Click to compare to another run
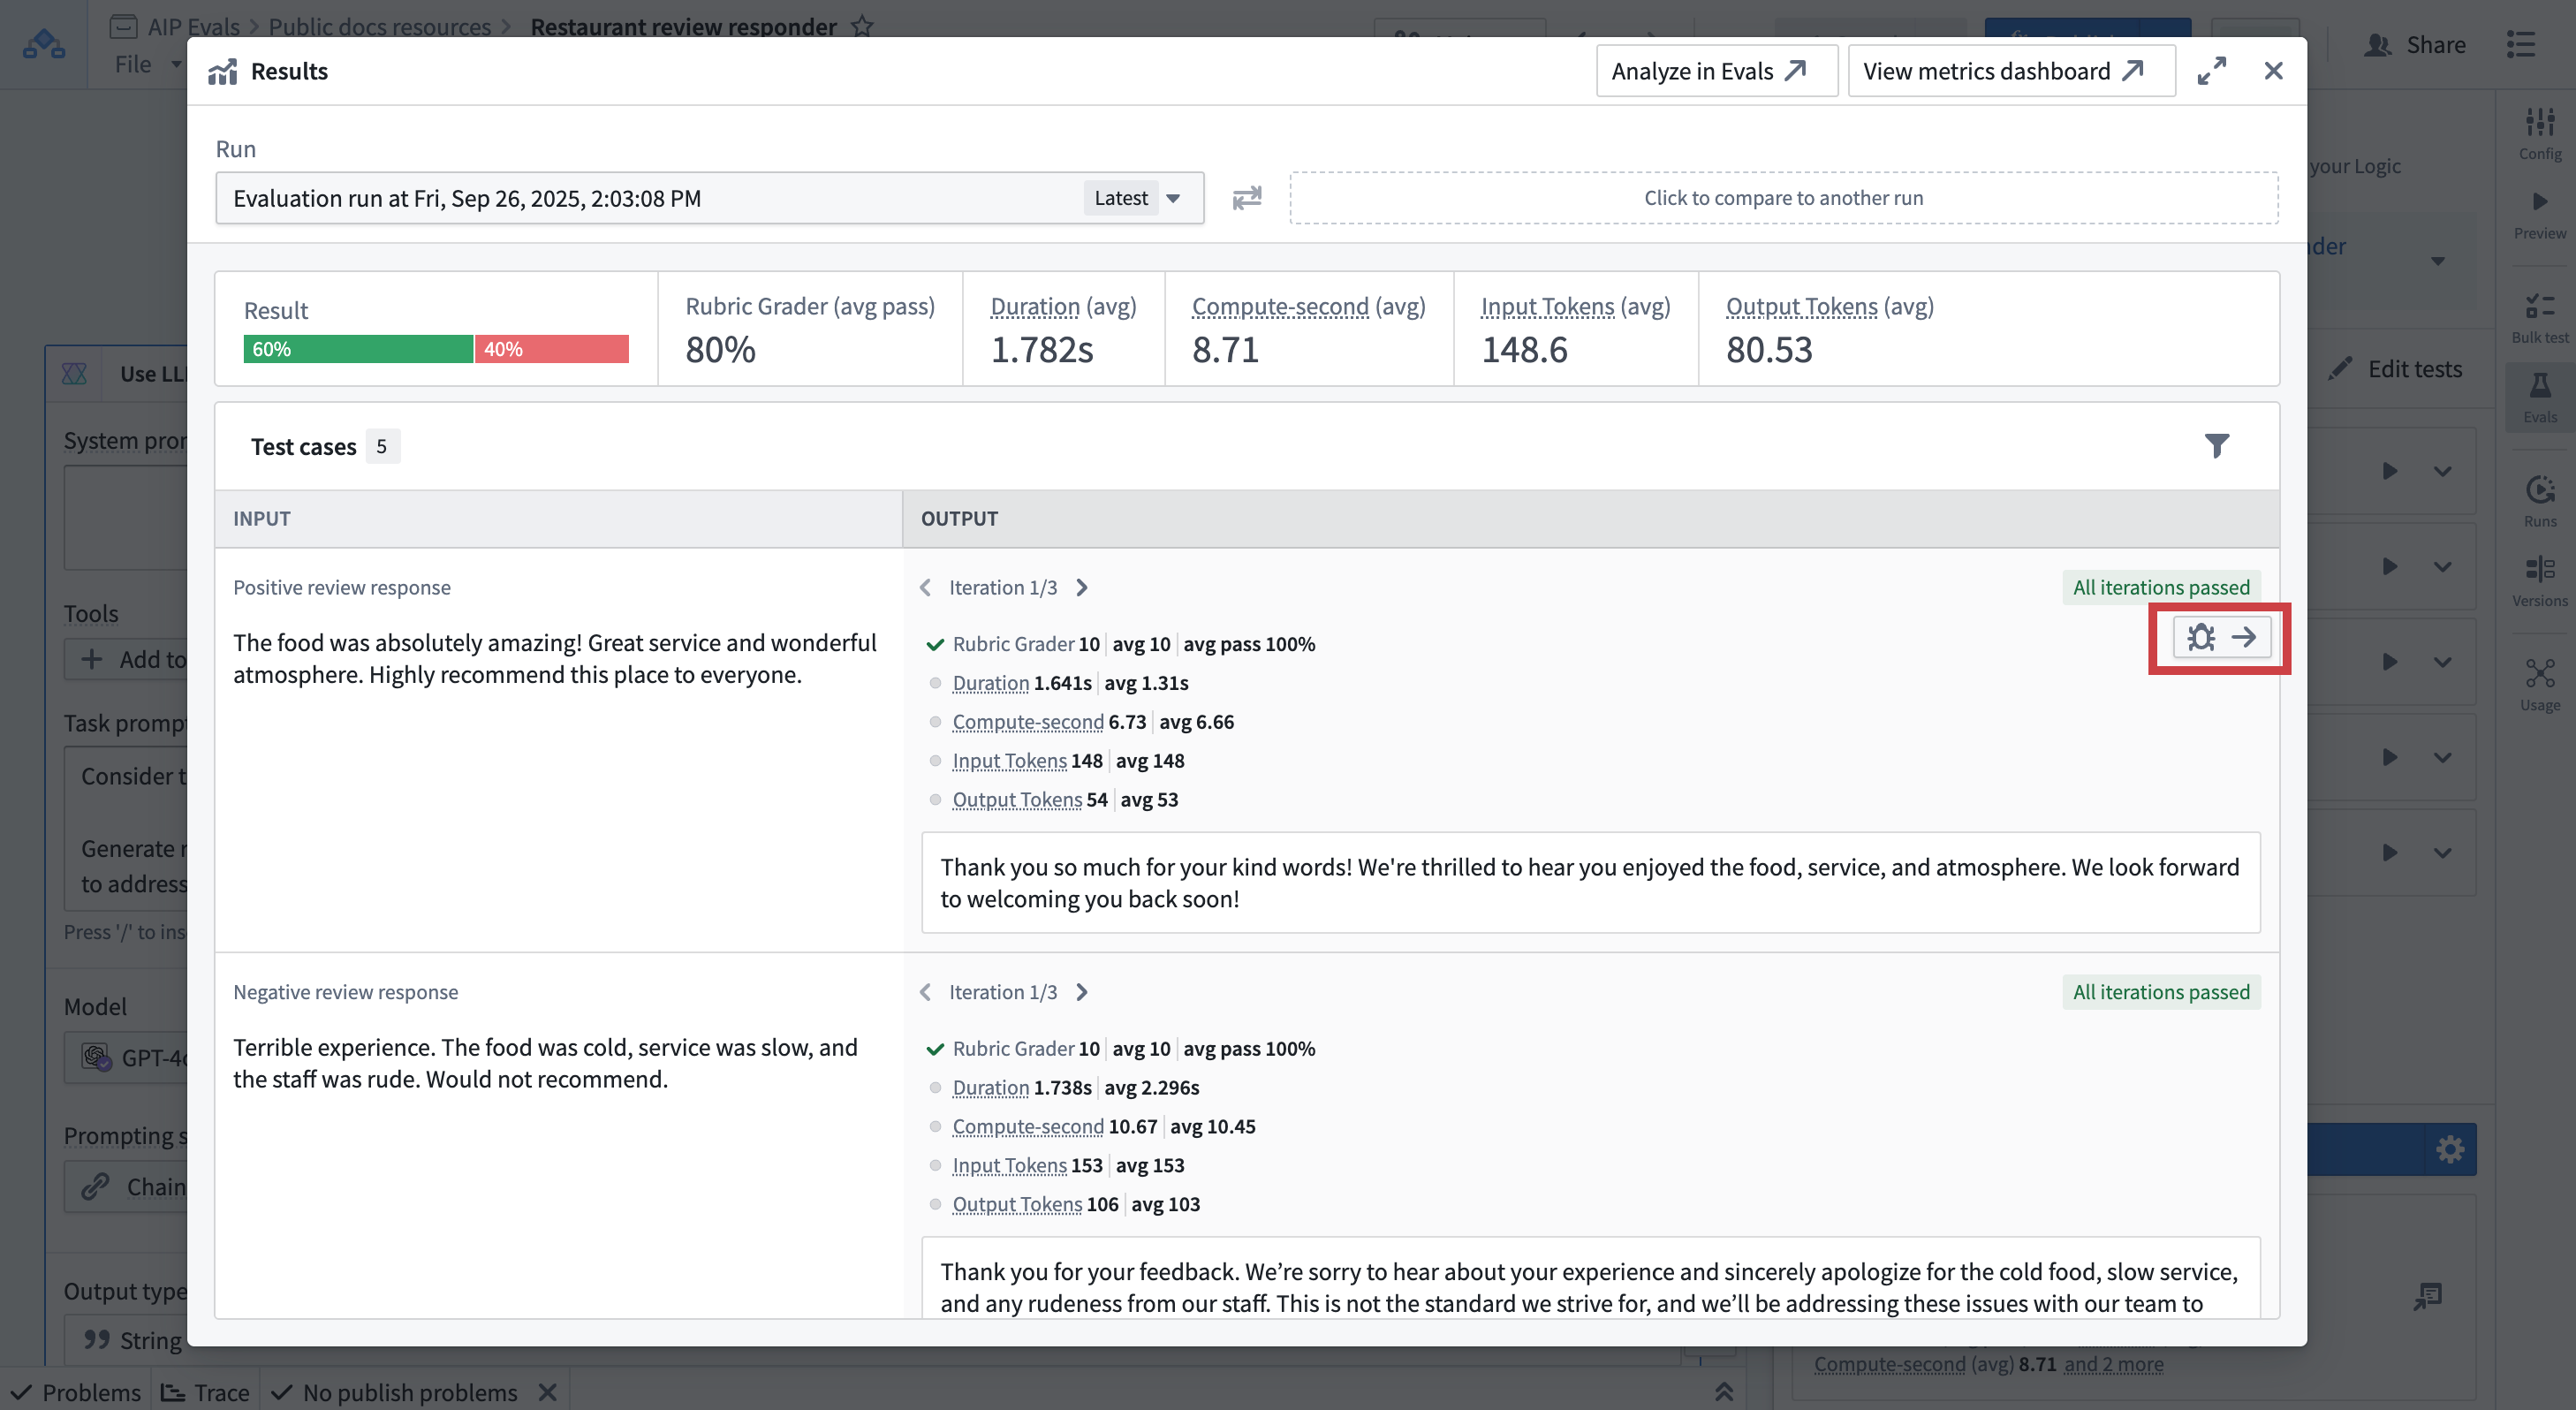Viewport: 2576px width, 1410px height. coord(1783,198)
